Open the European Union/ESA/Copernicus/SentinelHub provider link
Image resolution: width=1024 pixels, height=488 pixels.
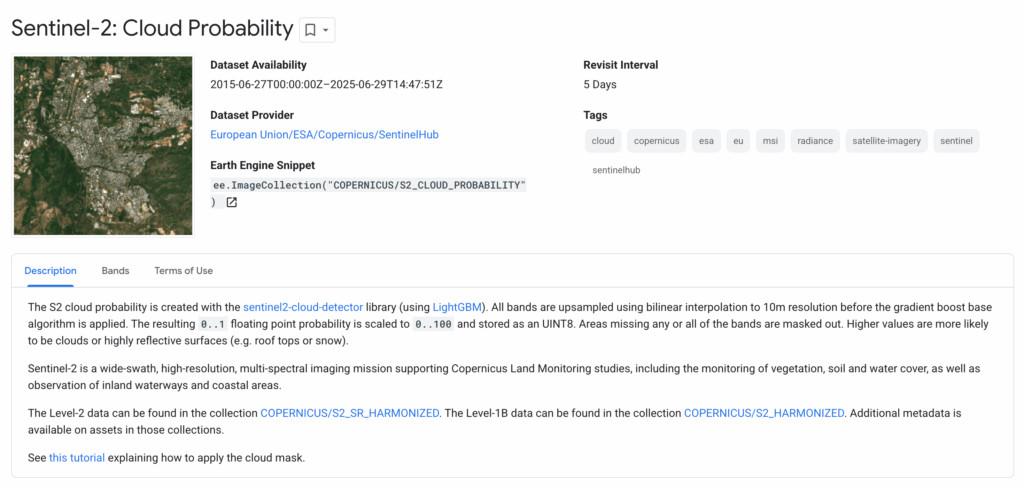324,135
